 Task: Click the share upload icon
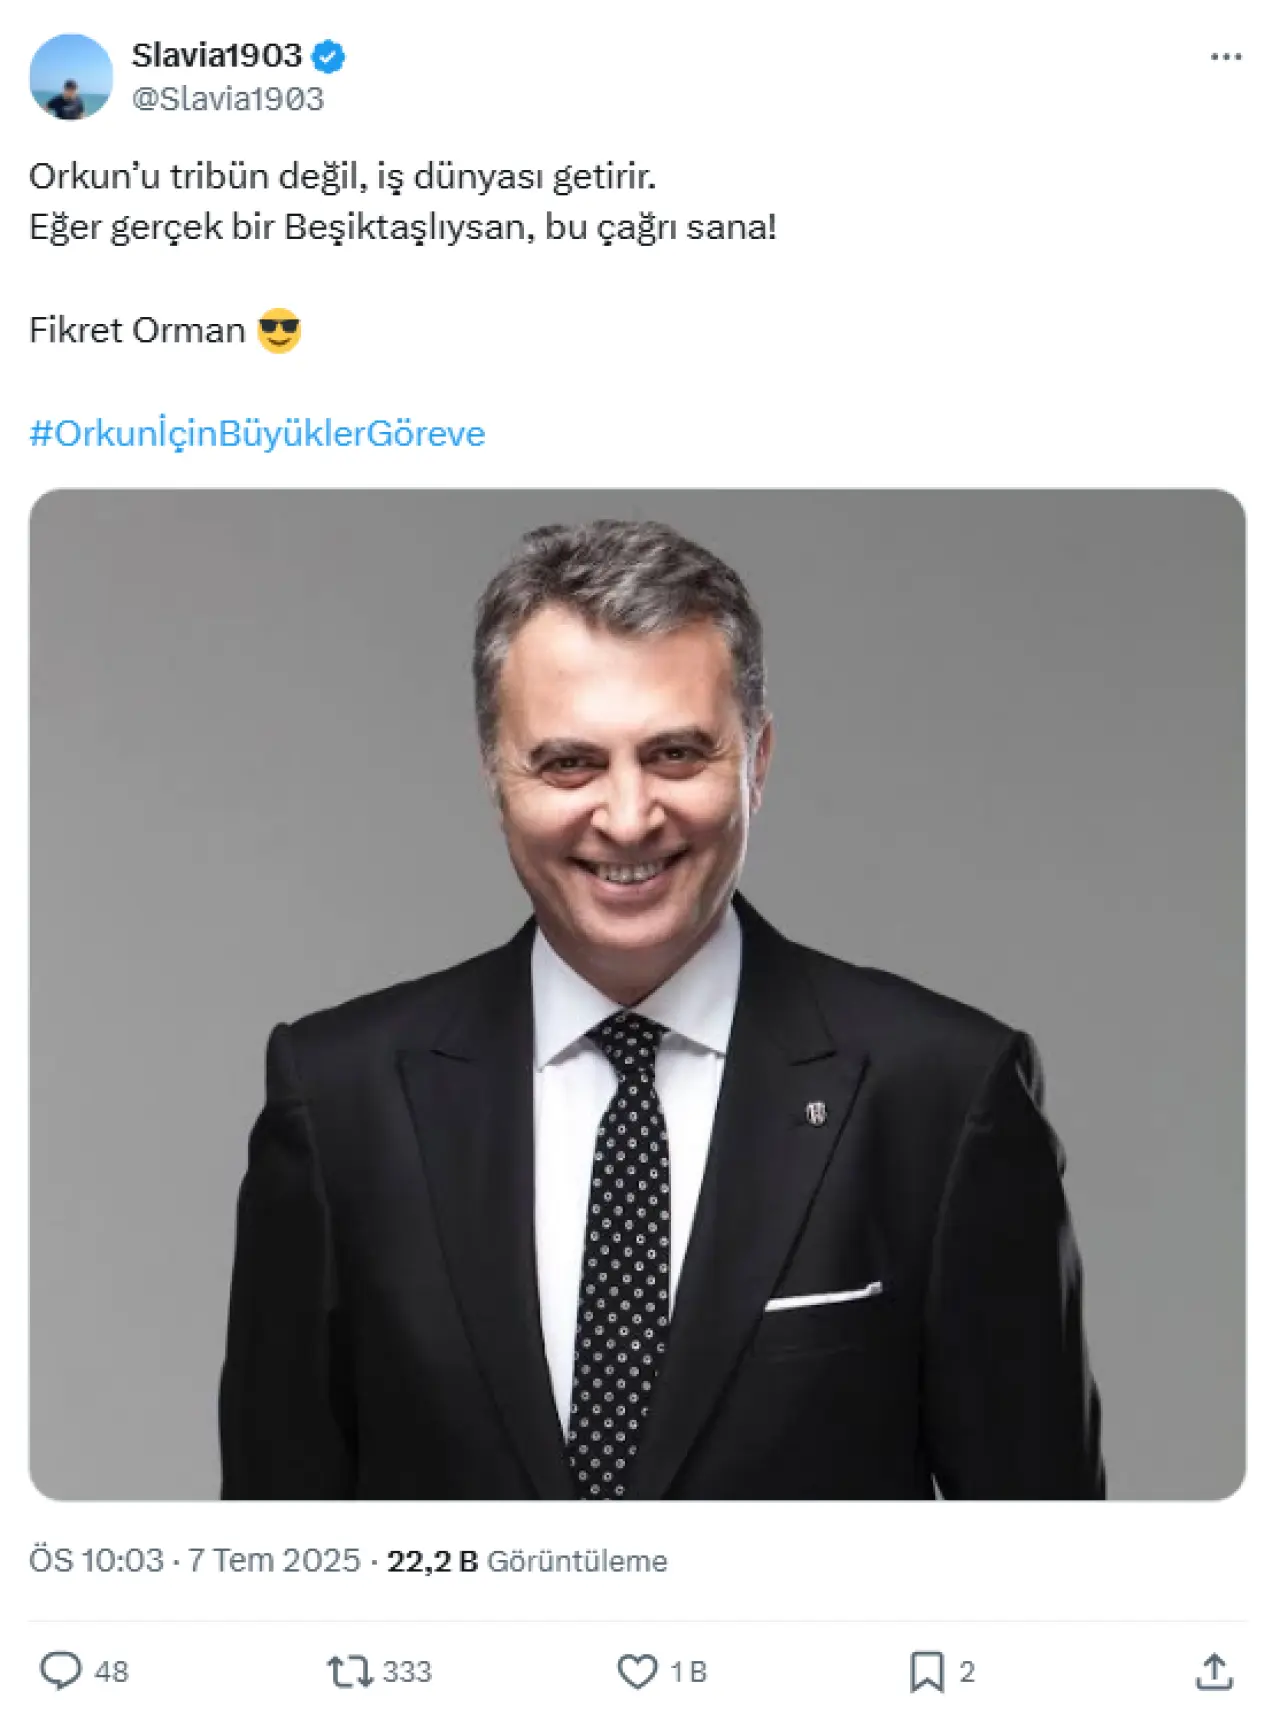[x=1214, y=1671]
